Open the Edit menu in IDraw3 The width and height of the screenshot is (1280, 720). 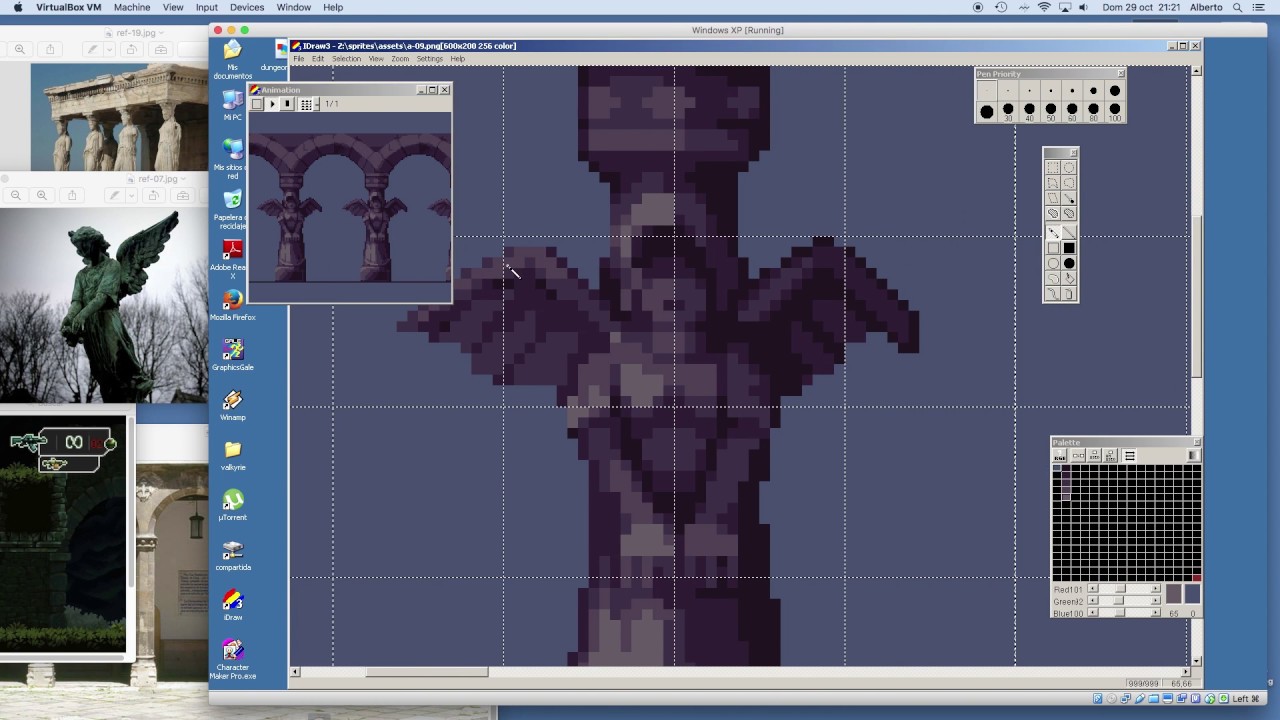click(317, 59)
